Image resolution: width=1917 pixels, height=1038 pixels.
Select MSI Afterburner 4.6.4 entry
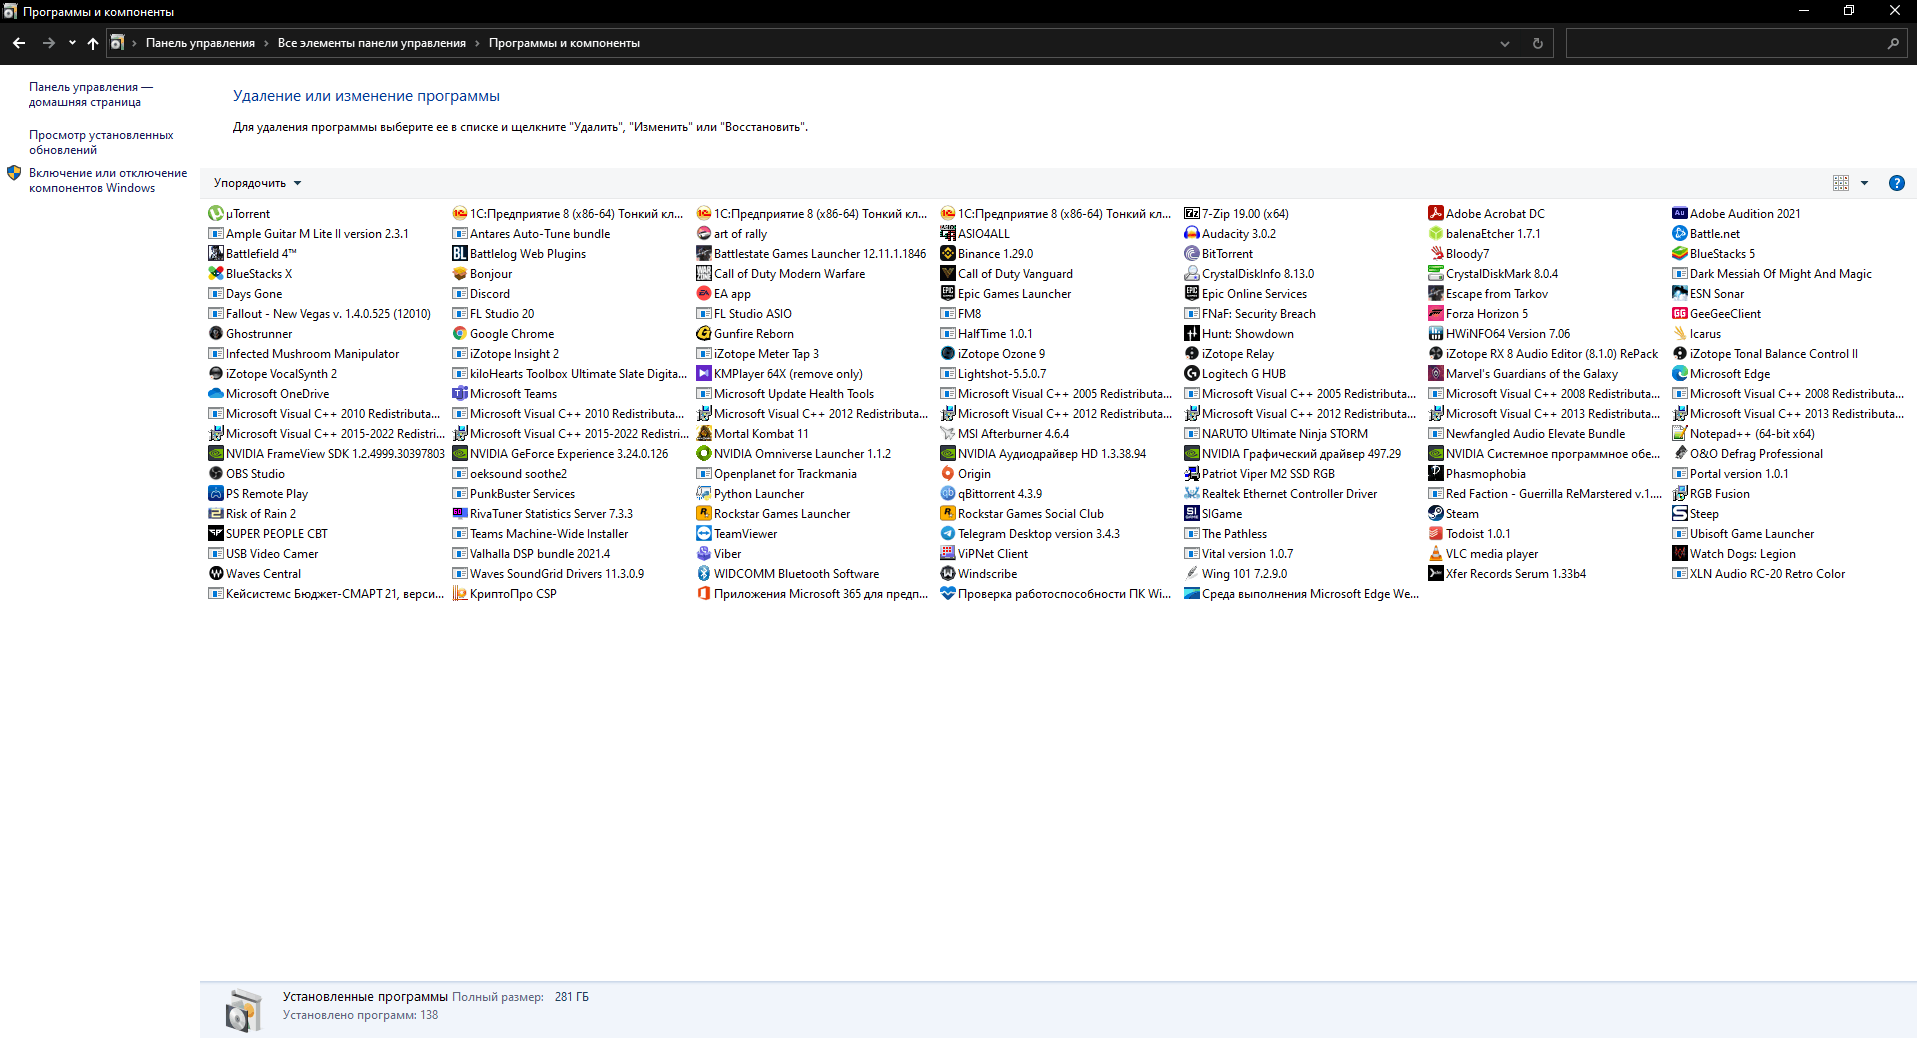[x=1004, y=433]
